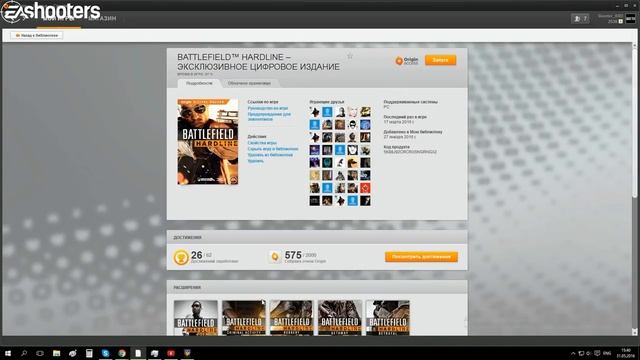Click the РАСШИРЕНИЯ section header
The height and width of the screenshot is (360, 640).
coord(187,287)
